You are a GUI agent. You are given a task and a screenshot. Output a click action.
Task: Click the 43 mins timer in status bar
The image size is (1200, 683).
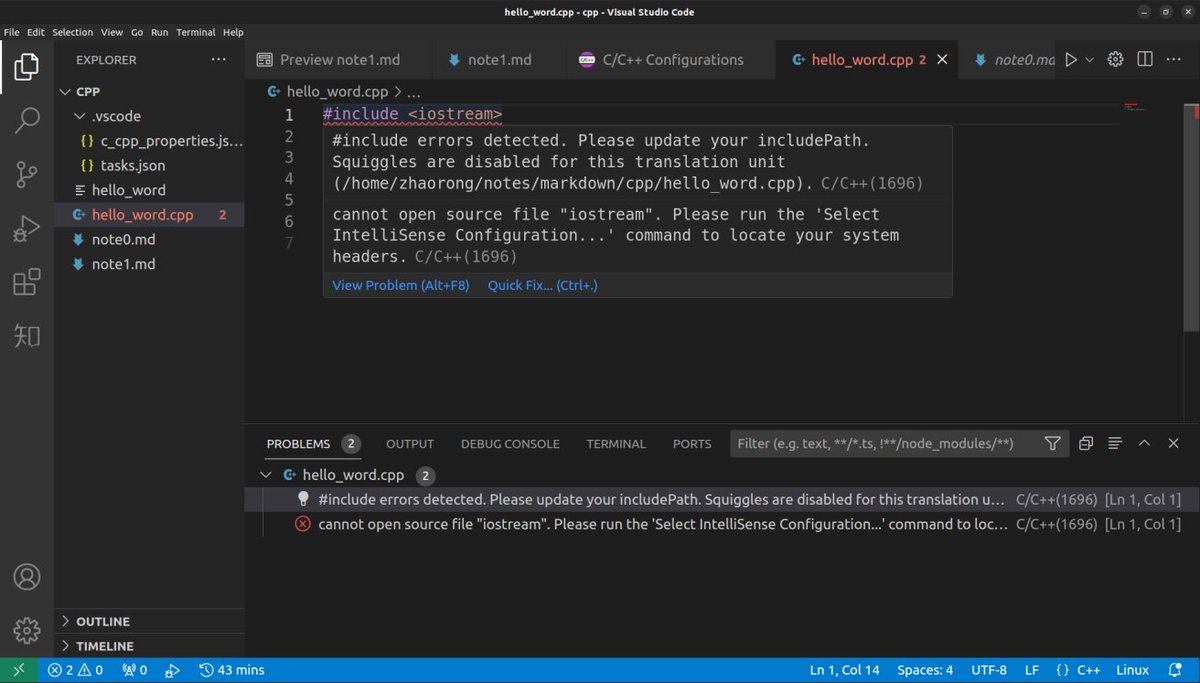(232, 670)
